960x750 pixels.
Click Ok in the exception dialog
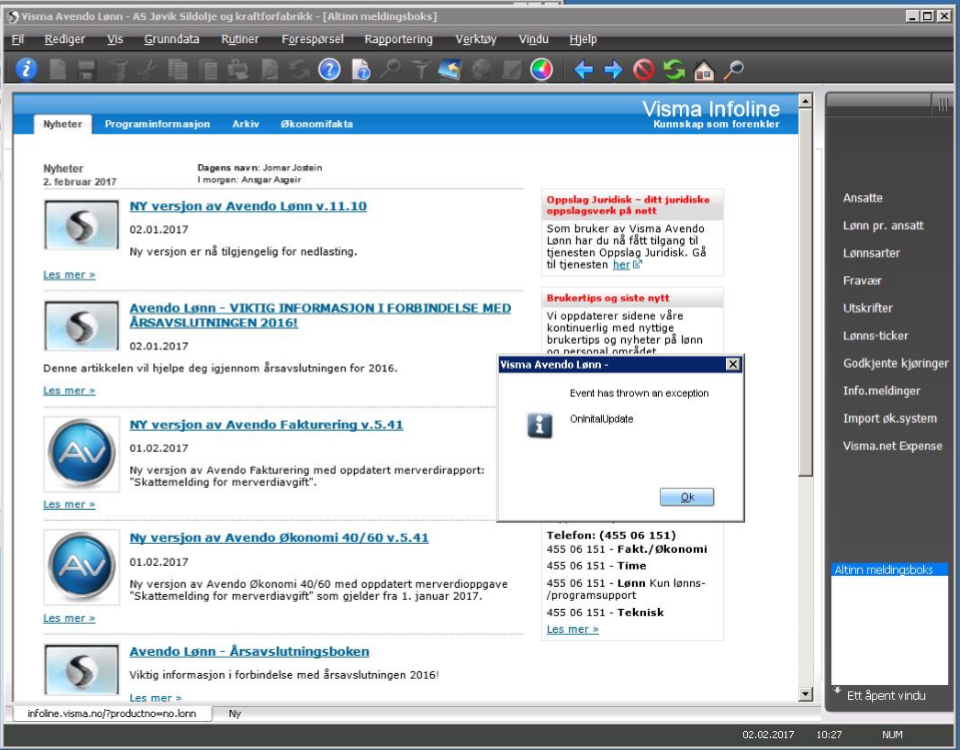point(687,497)
